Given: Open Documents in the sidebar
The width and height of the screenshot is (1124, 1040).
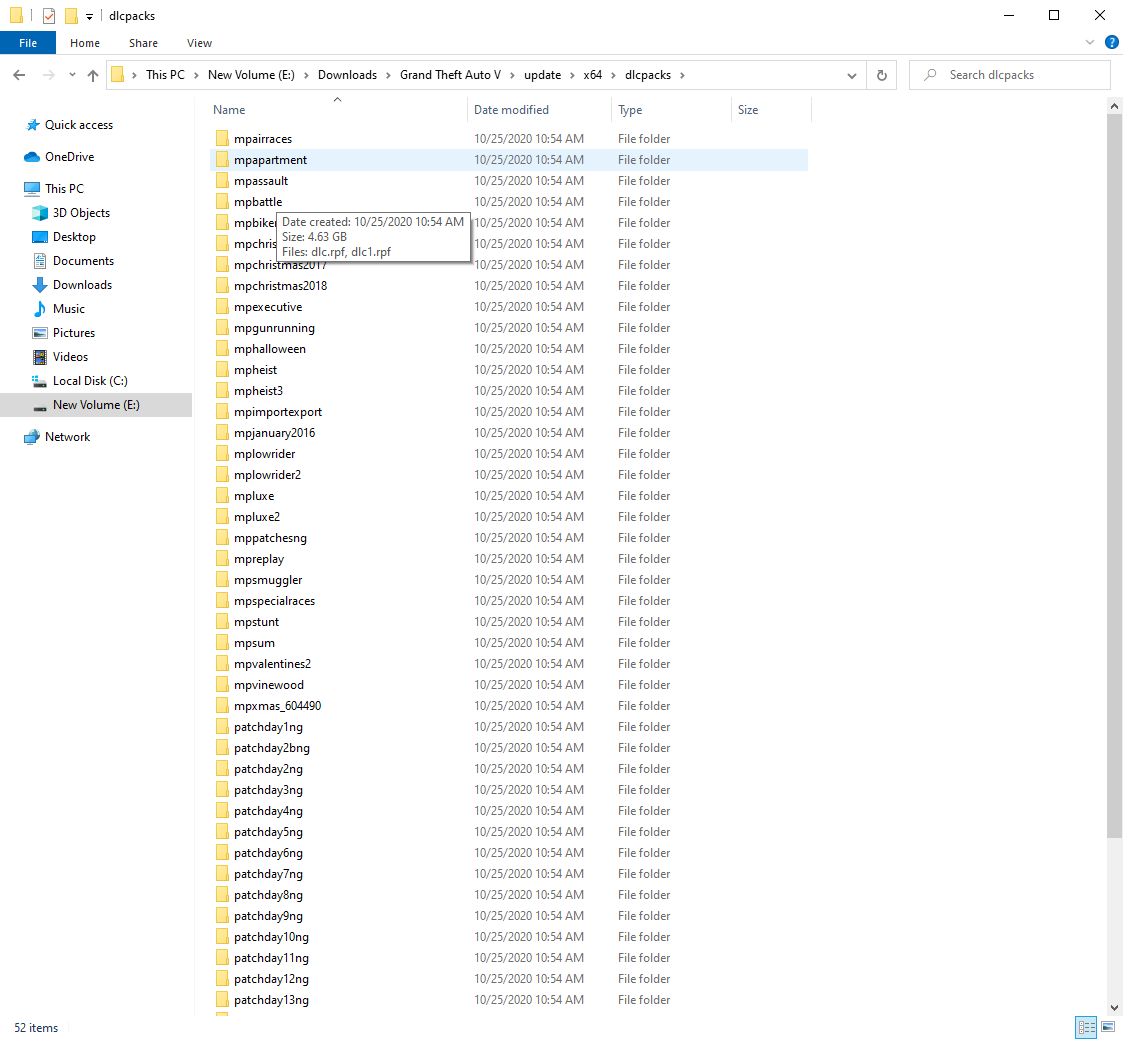Looking at the screenshot, I should click(83, 261).
